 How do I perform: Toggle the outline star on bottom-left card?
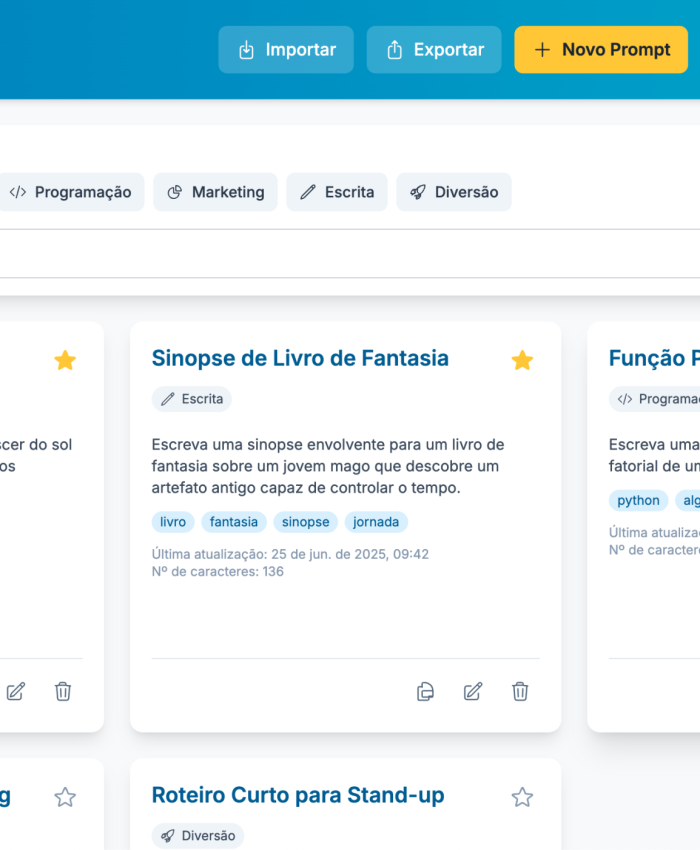[x=65, y=797]
